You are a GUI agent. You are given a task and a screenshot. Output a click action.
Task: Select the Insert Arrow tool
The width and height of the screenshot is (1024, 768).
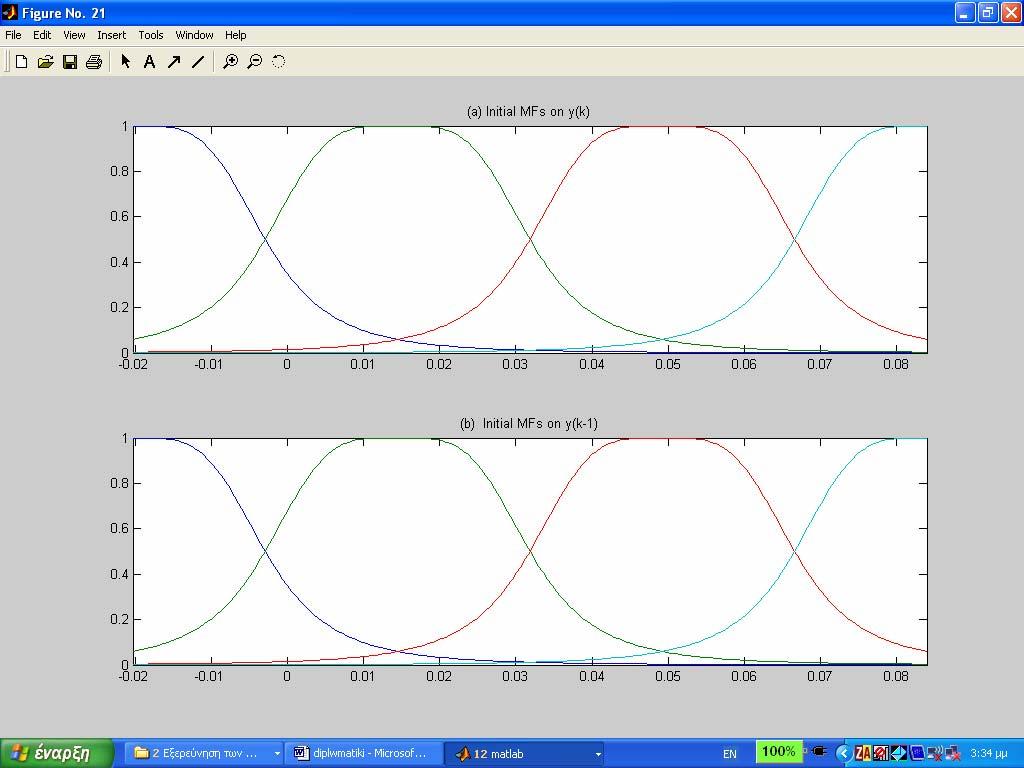coord(174,61)
